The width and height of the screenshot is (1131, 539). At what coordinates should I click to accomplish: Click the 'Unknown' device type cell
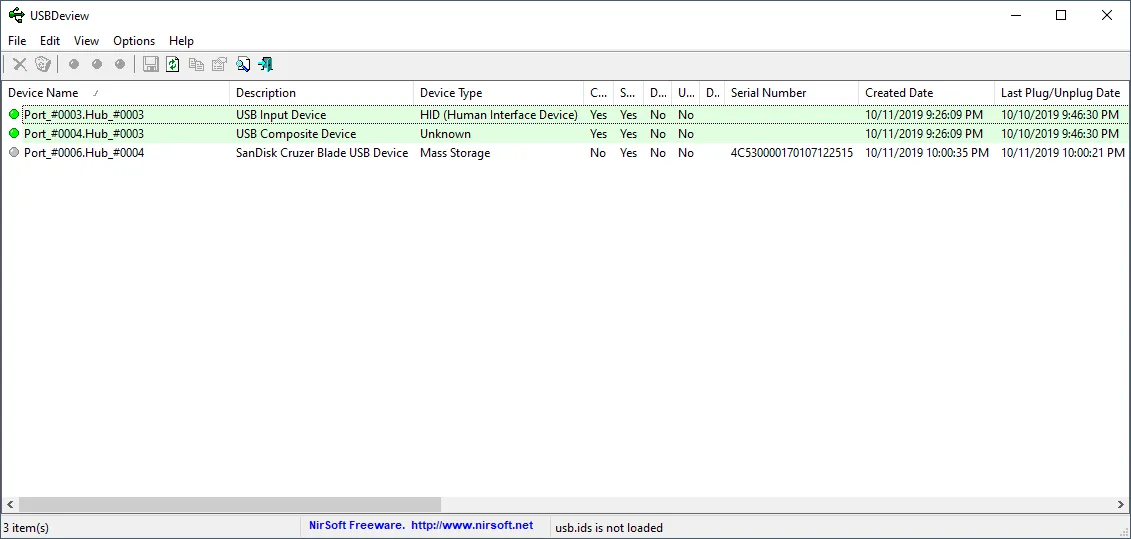point(445,133)
